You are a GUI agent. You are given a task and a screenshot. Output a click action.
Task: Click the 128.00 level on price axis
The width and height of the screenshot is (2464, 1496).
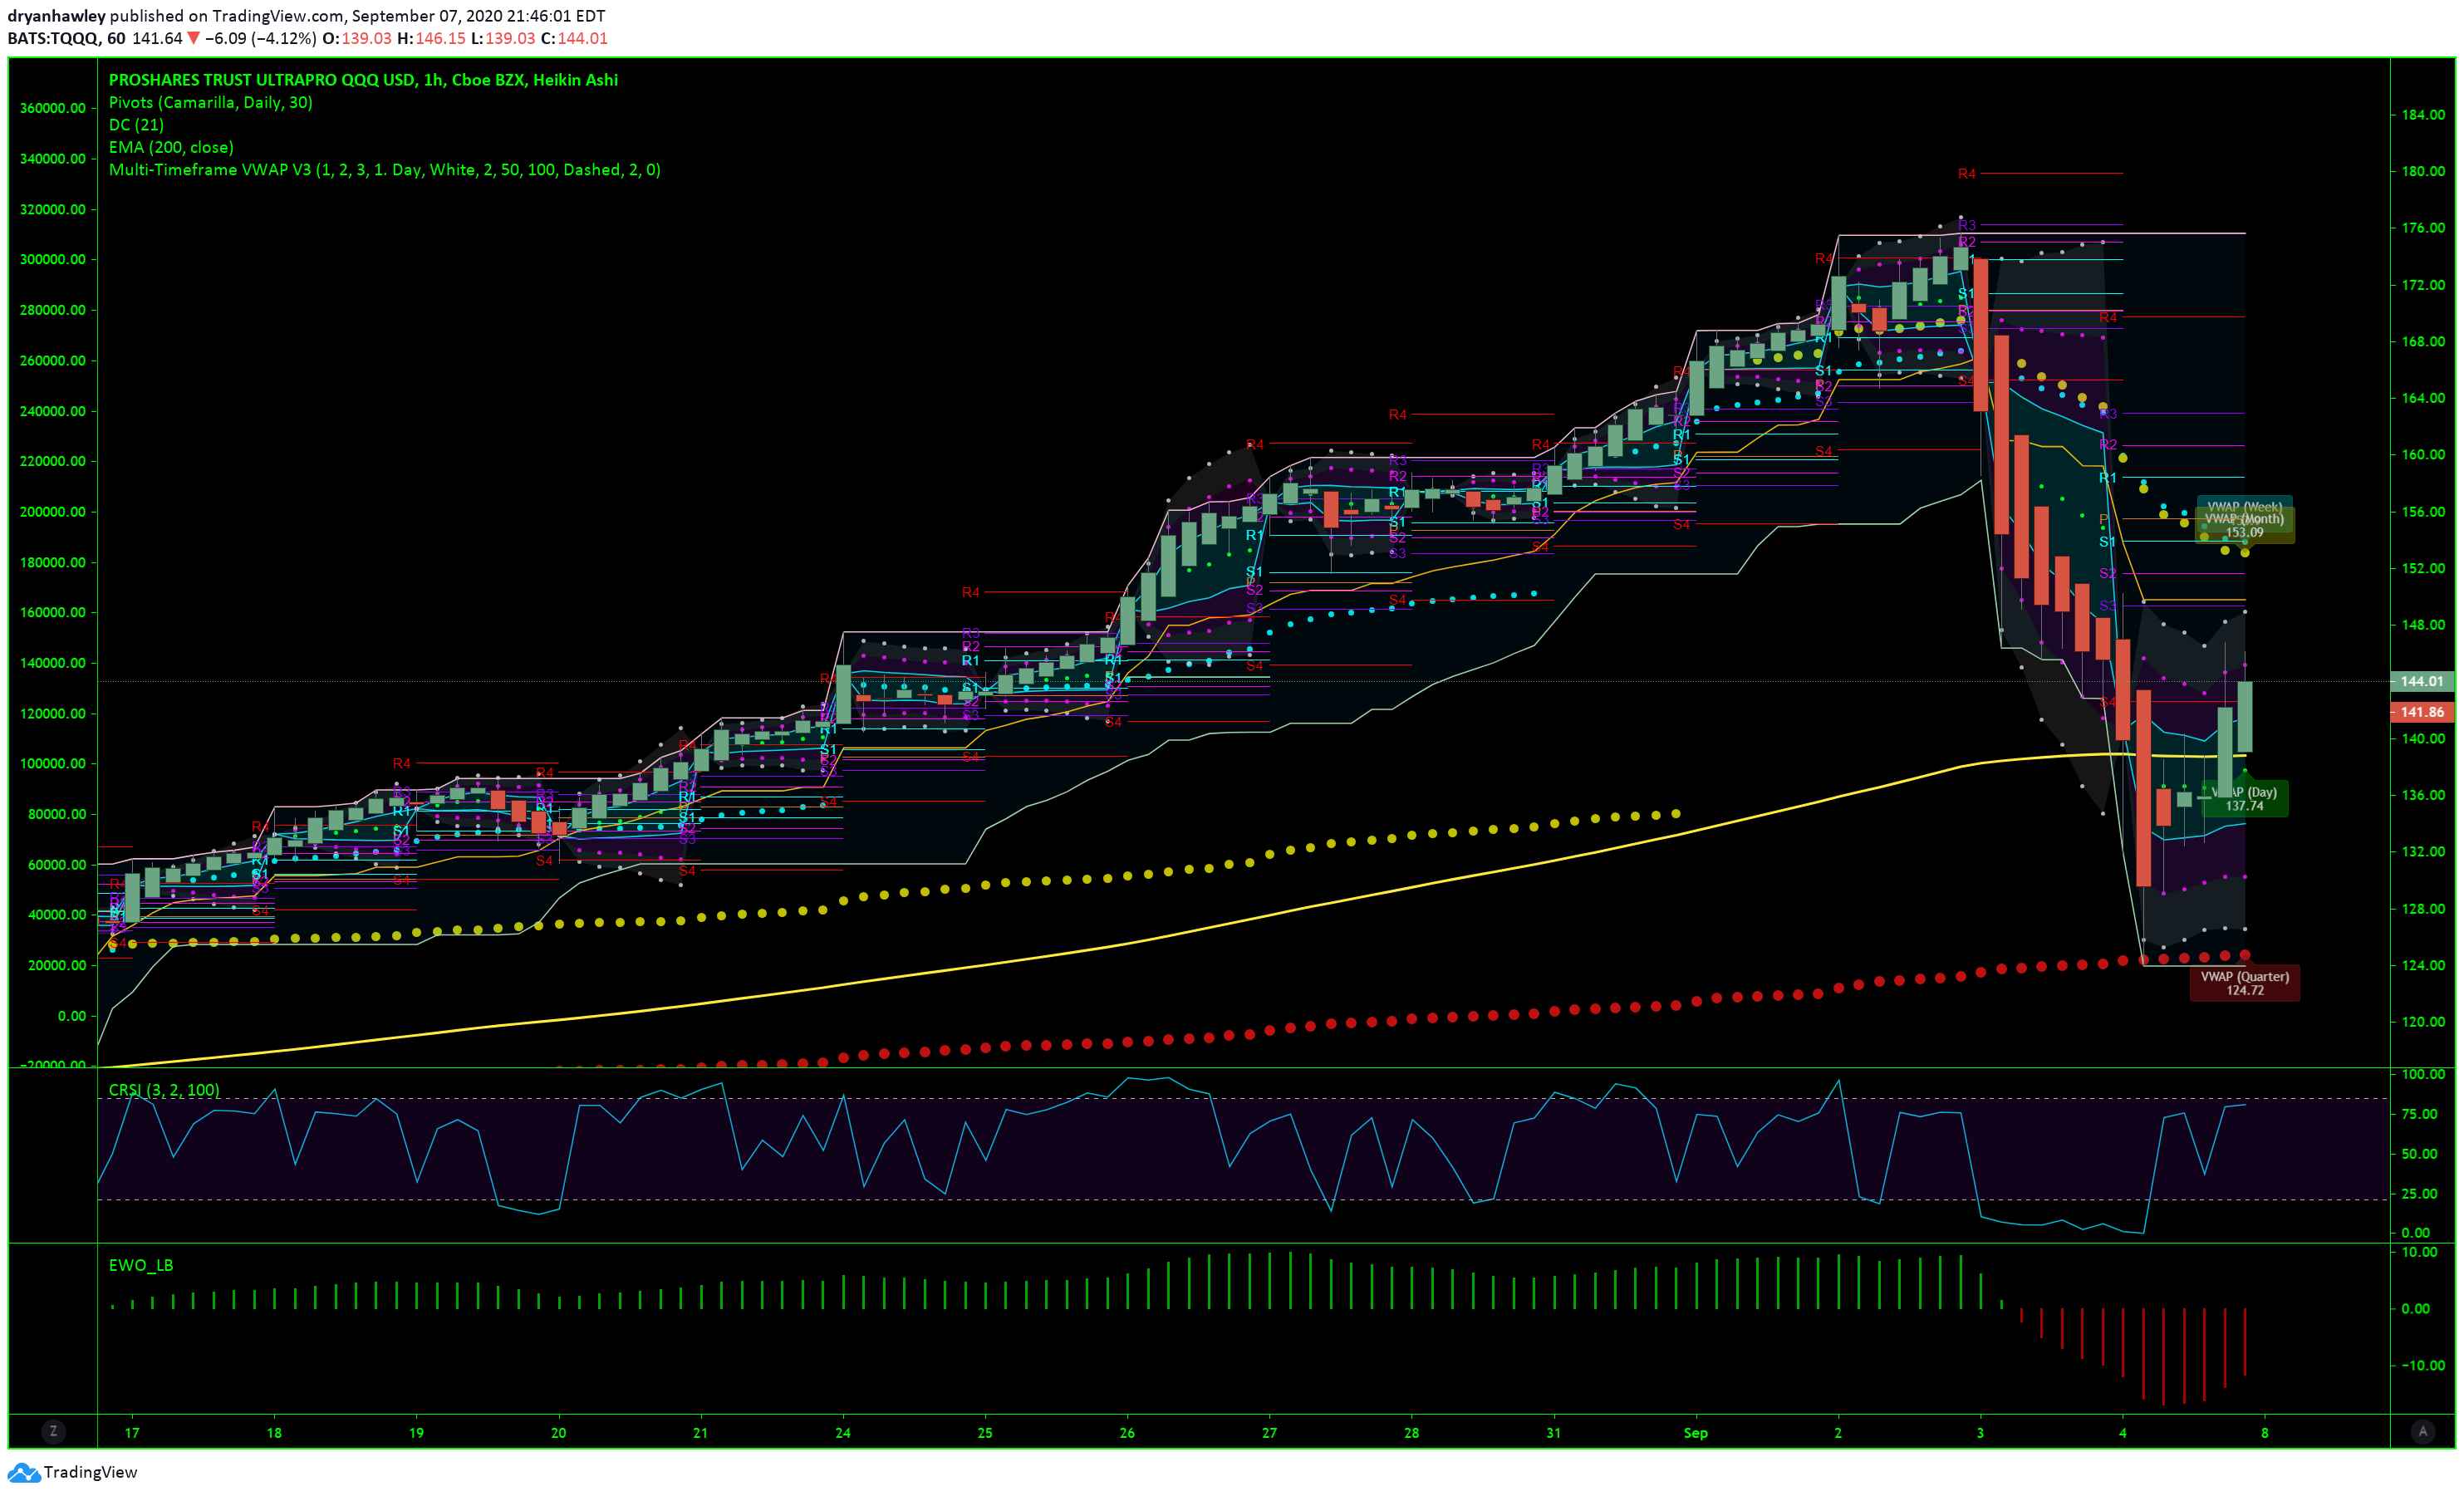coord(2423,909)
